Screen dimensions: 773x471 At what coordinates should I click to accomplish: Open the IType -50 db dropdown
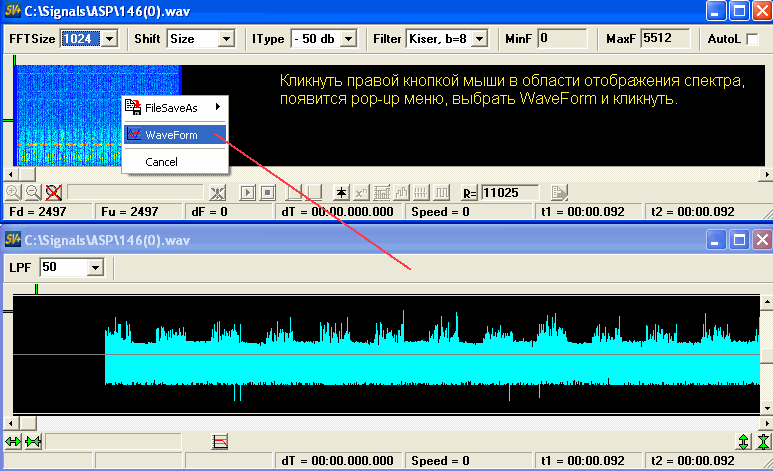point(348,38)
